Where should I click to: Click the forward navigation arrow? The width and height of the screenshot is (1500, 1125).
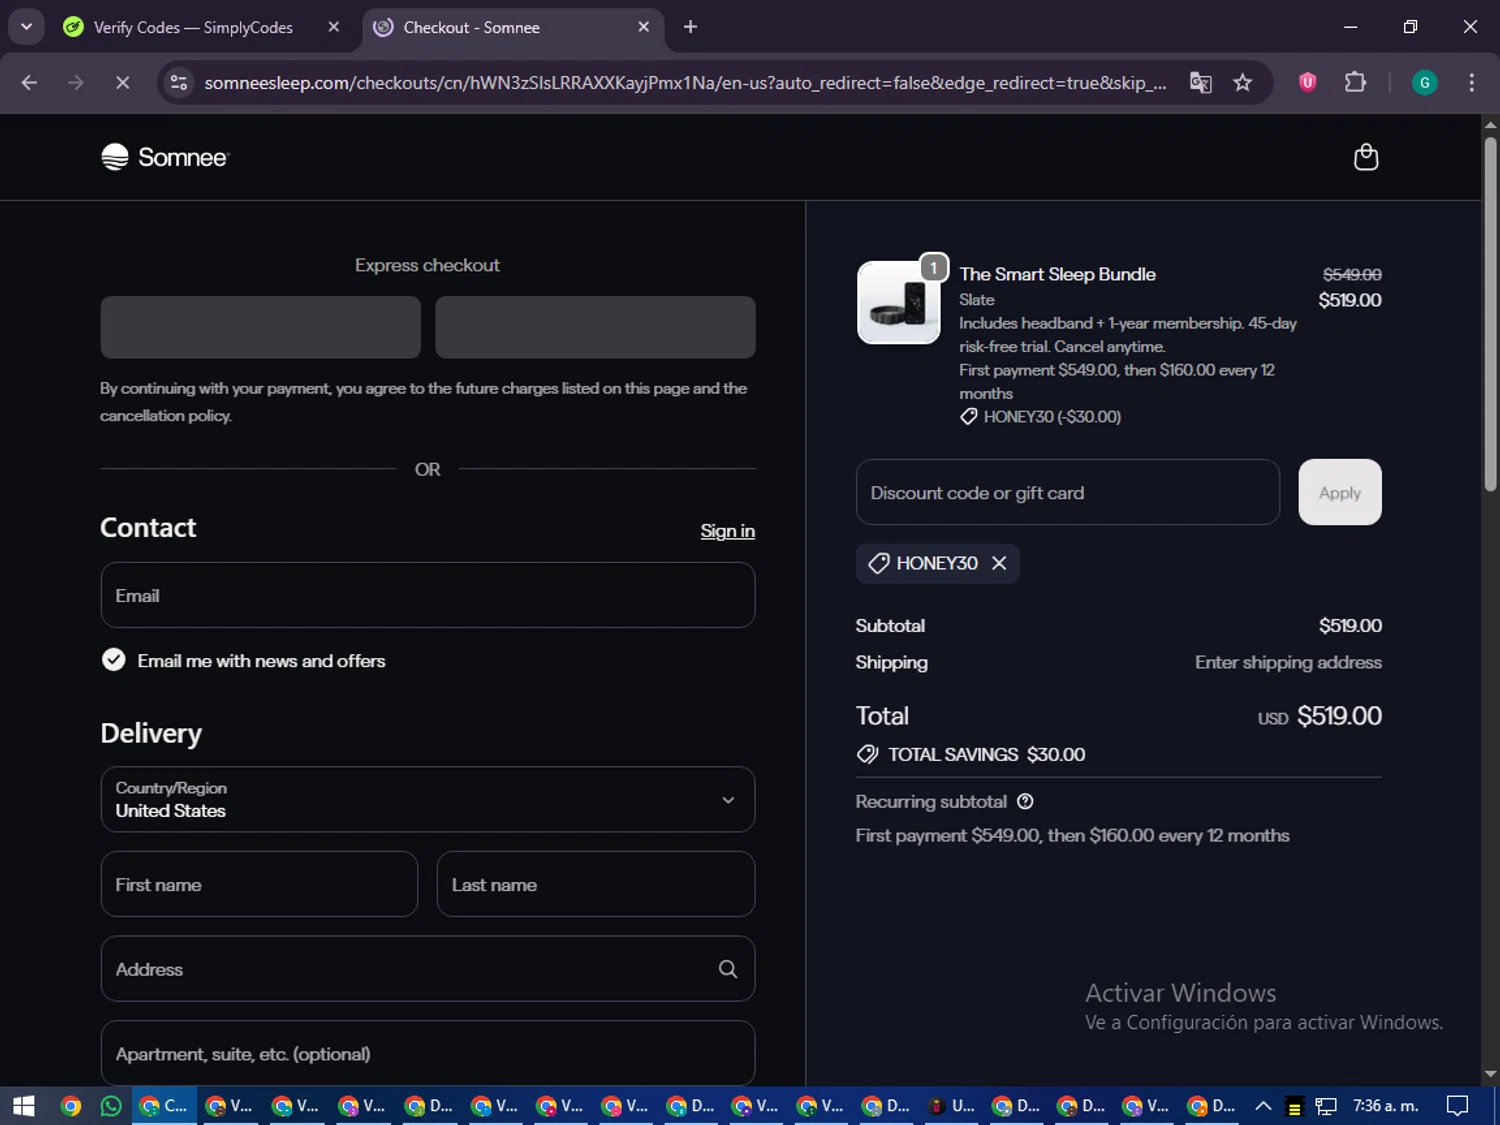click(75, 82)
